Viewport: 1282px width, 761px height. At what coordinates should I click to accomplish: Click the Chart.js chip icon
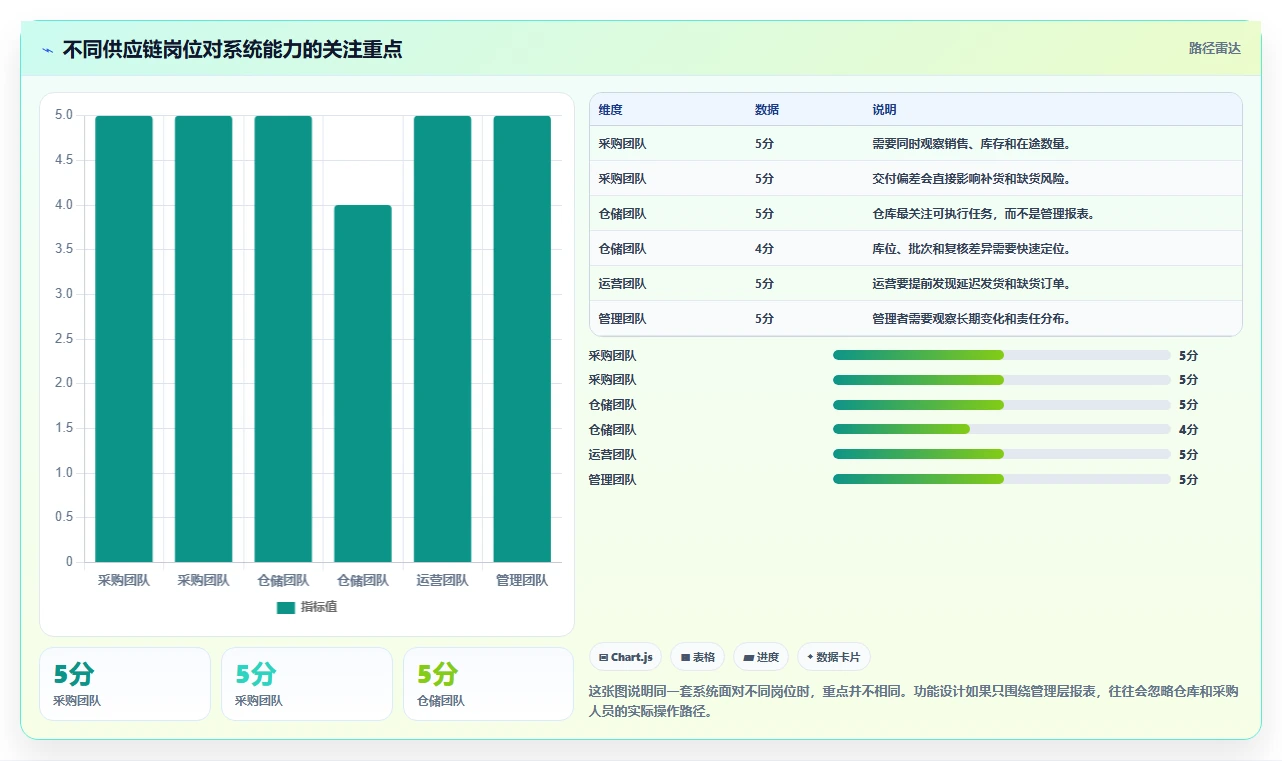coord(603,657)
